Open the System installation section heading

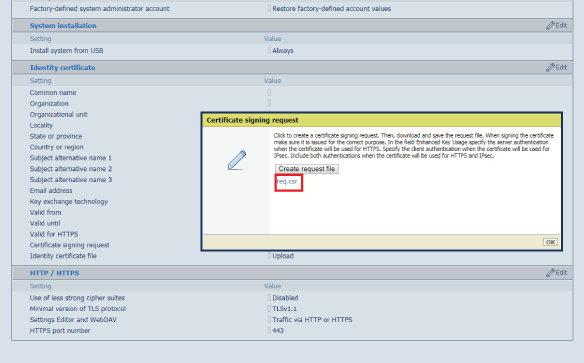pos(63,25)
